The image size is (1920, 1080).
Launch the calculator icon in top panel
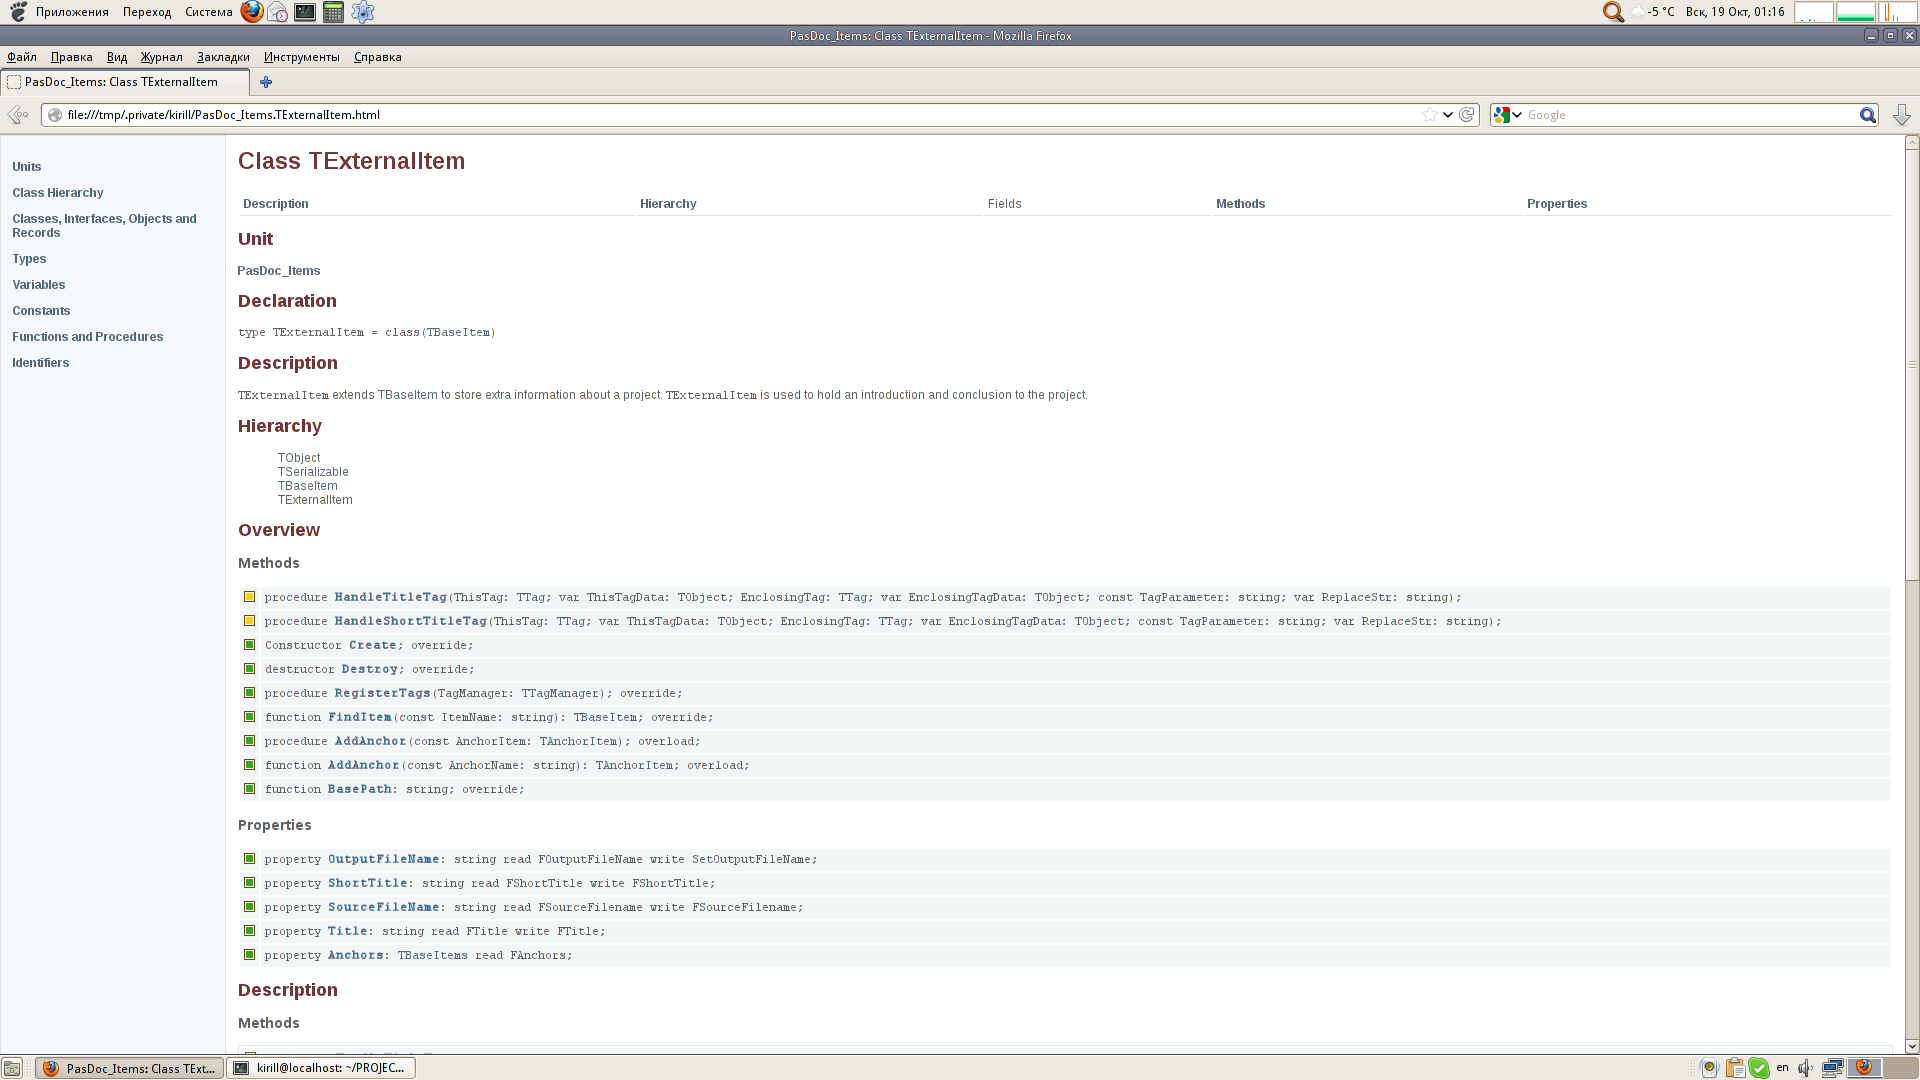point(334,12)
